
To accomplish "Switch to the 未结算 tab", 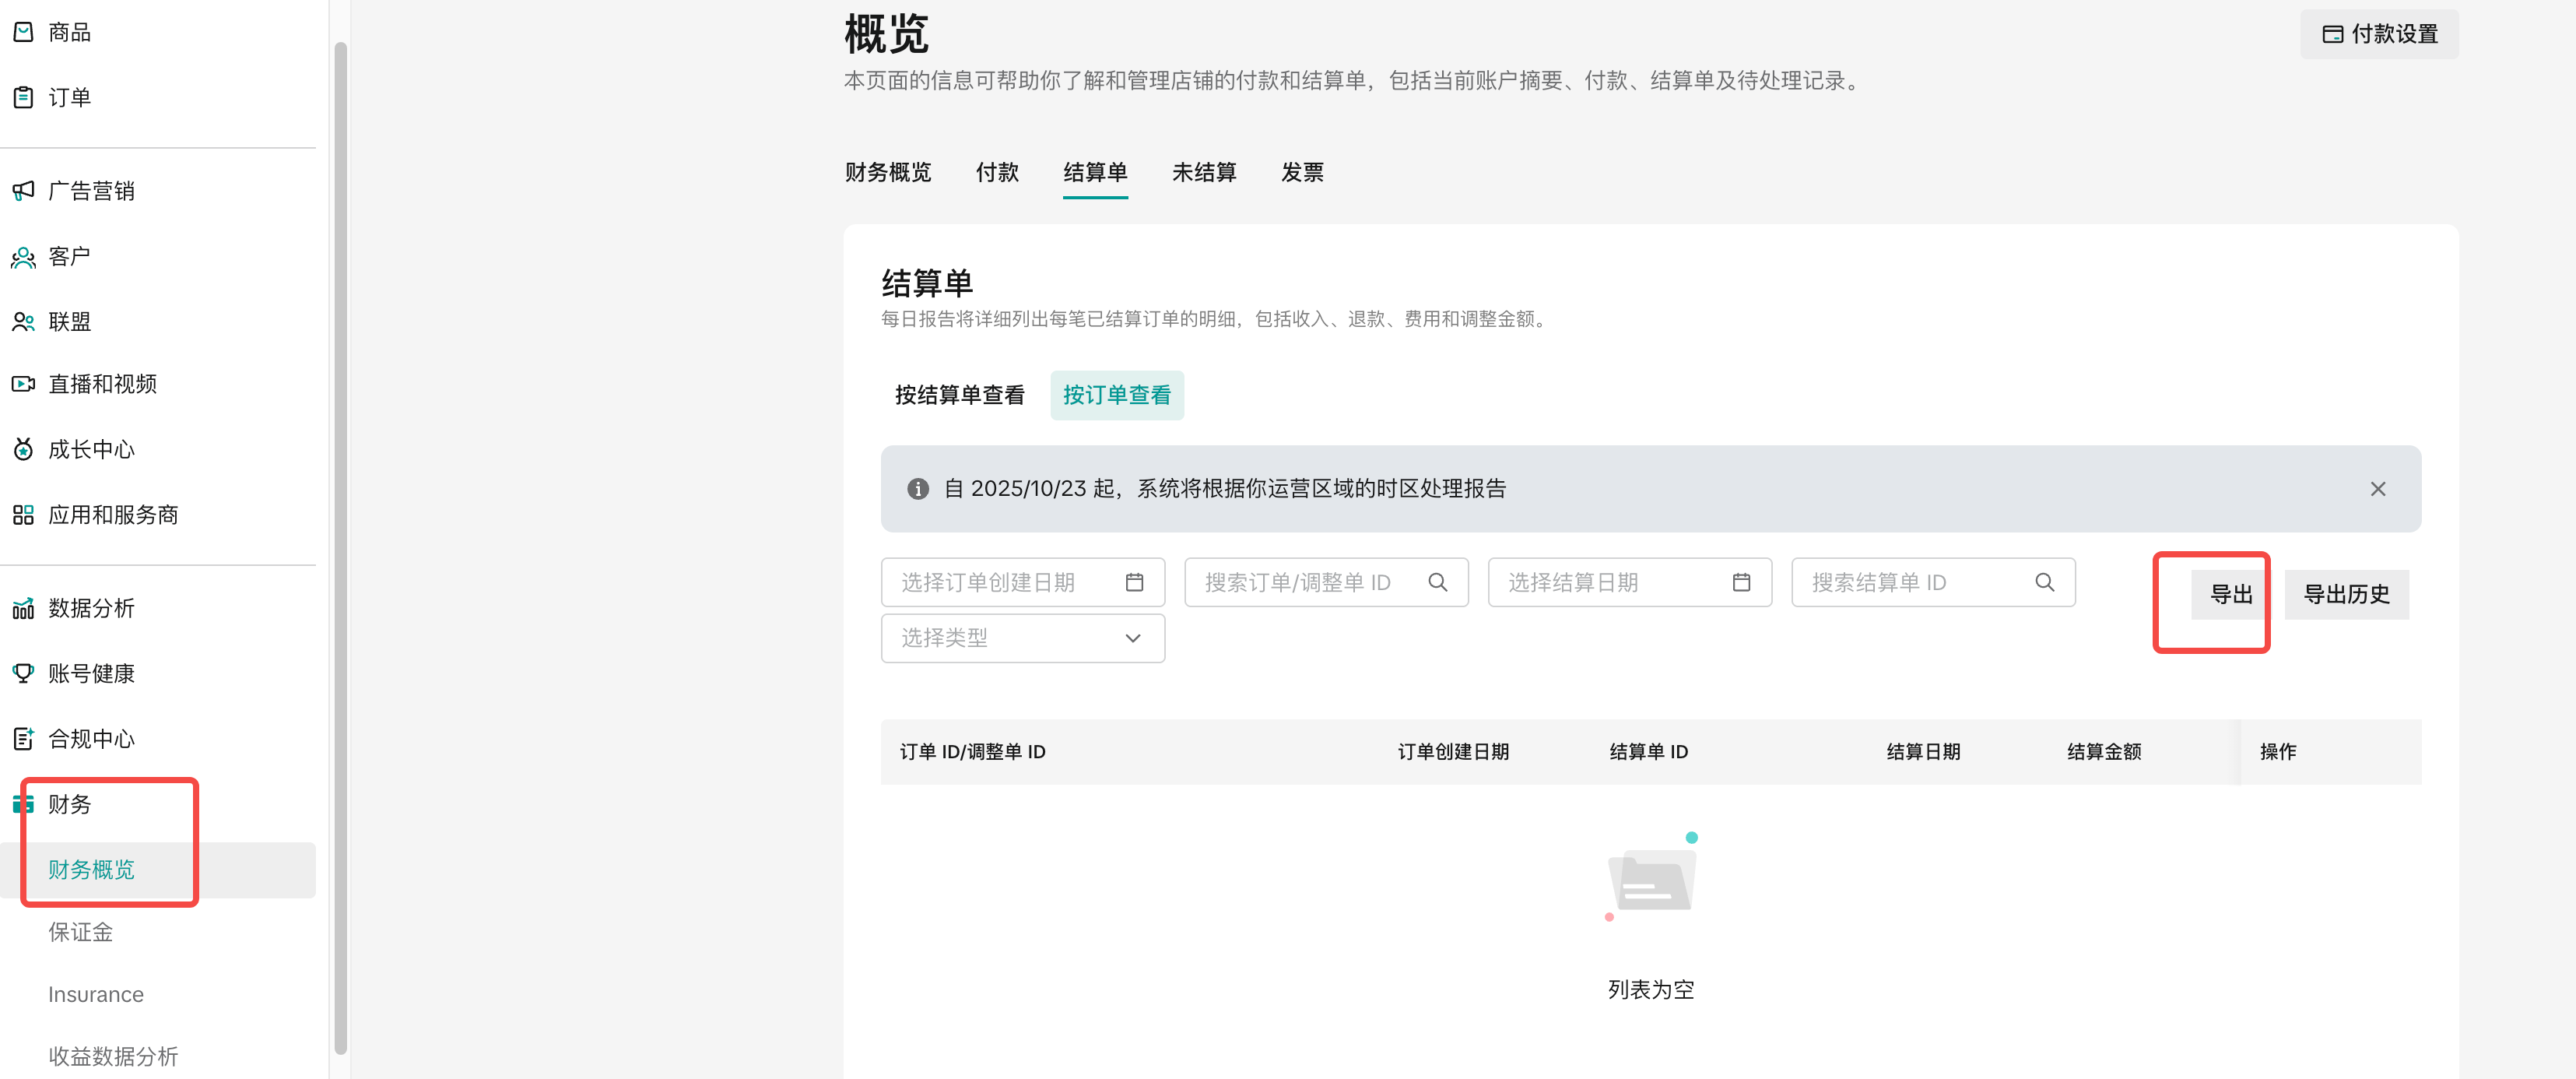I will 1203,172.
